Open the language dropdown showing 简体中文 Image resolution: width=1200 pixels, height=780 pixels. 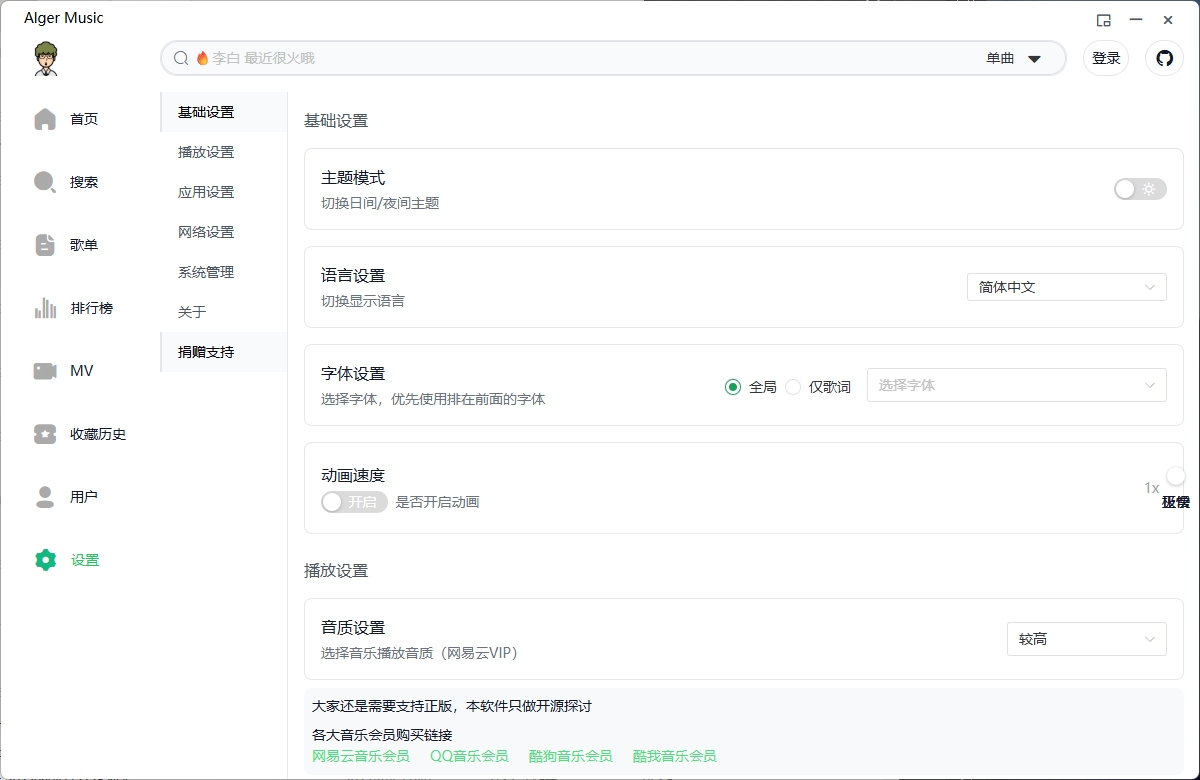tap(1066, 287)
